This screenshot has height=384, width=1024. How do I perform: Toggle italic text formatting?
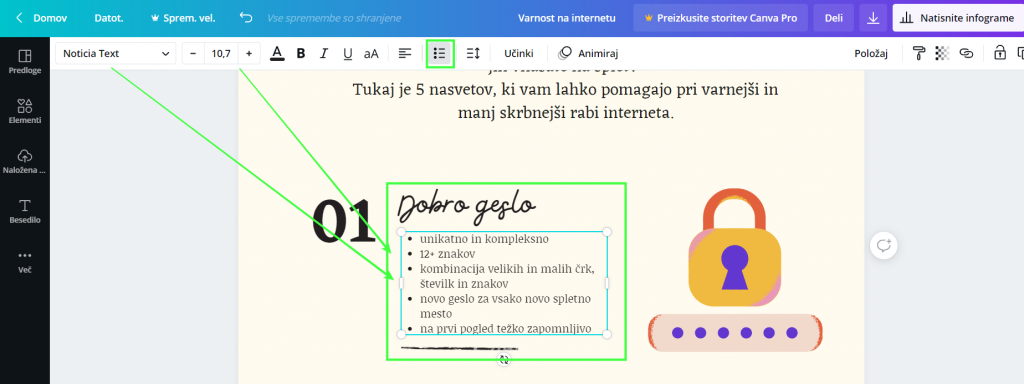pyautogui.click(x=323, y=54)
